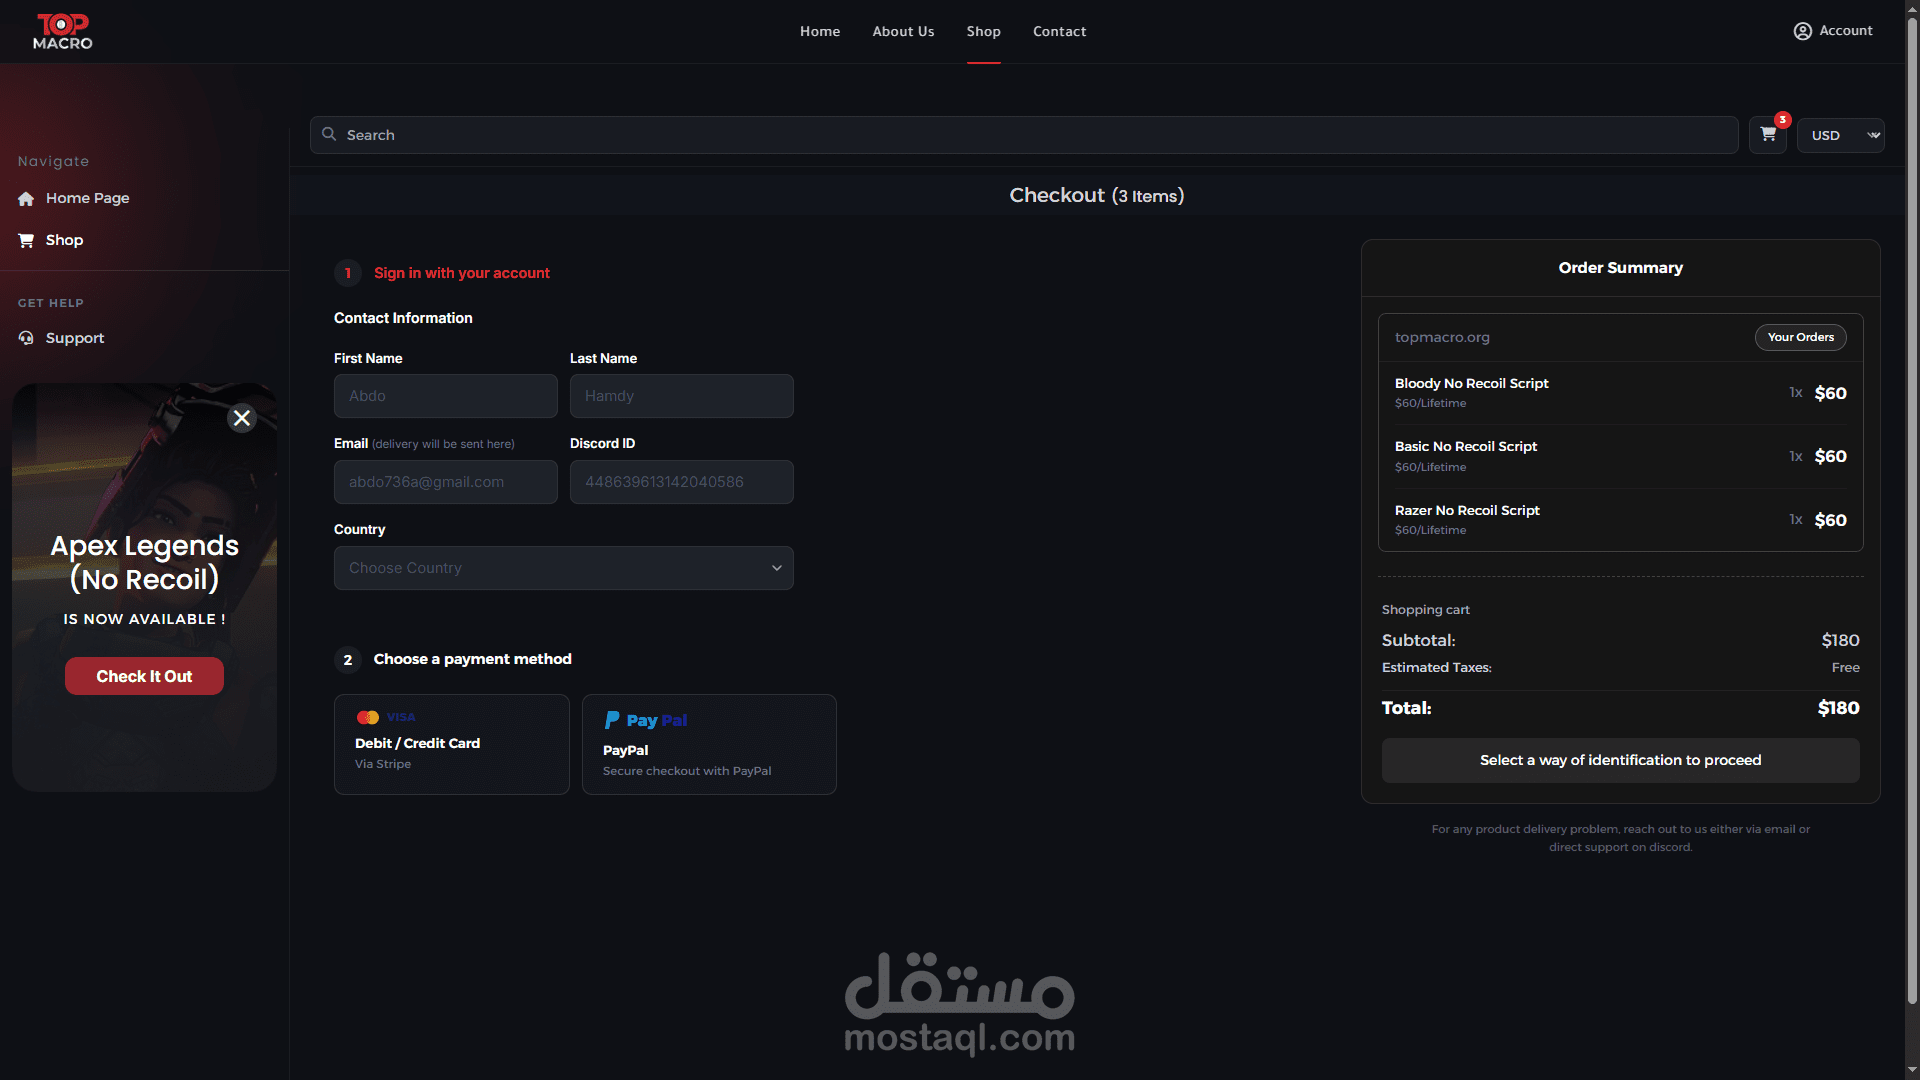
Task: Click the Support headset icon
Action: coord(26,338)
